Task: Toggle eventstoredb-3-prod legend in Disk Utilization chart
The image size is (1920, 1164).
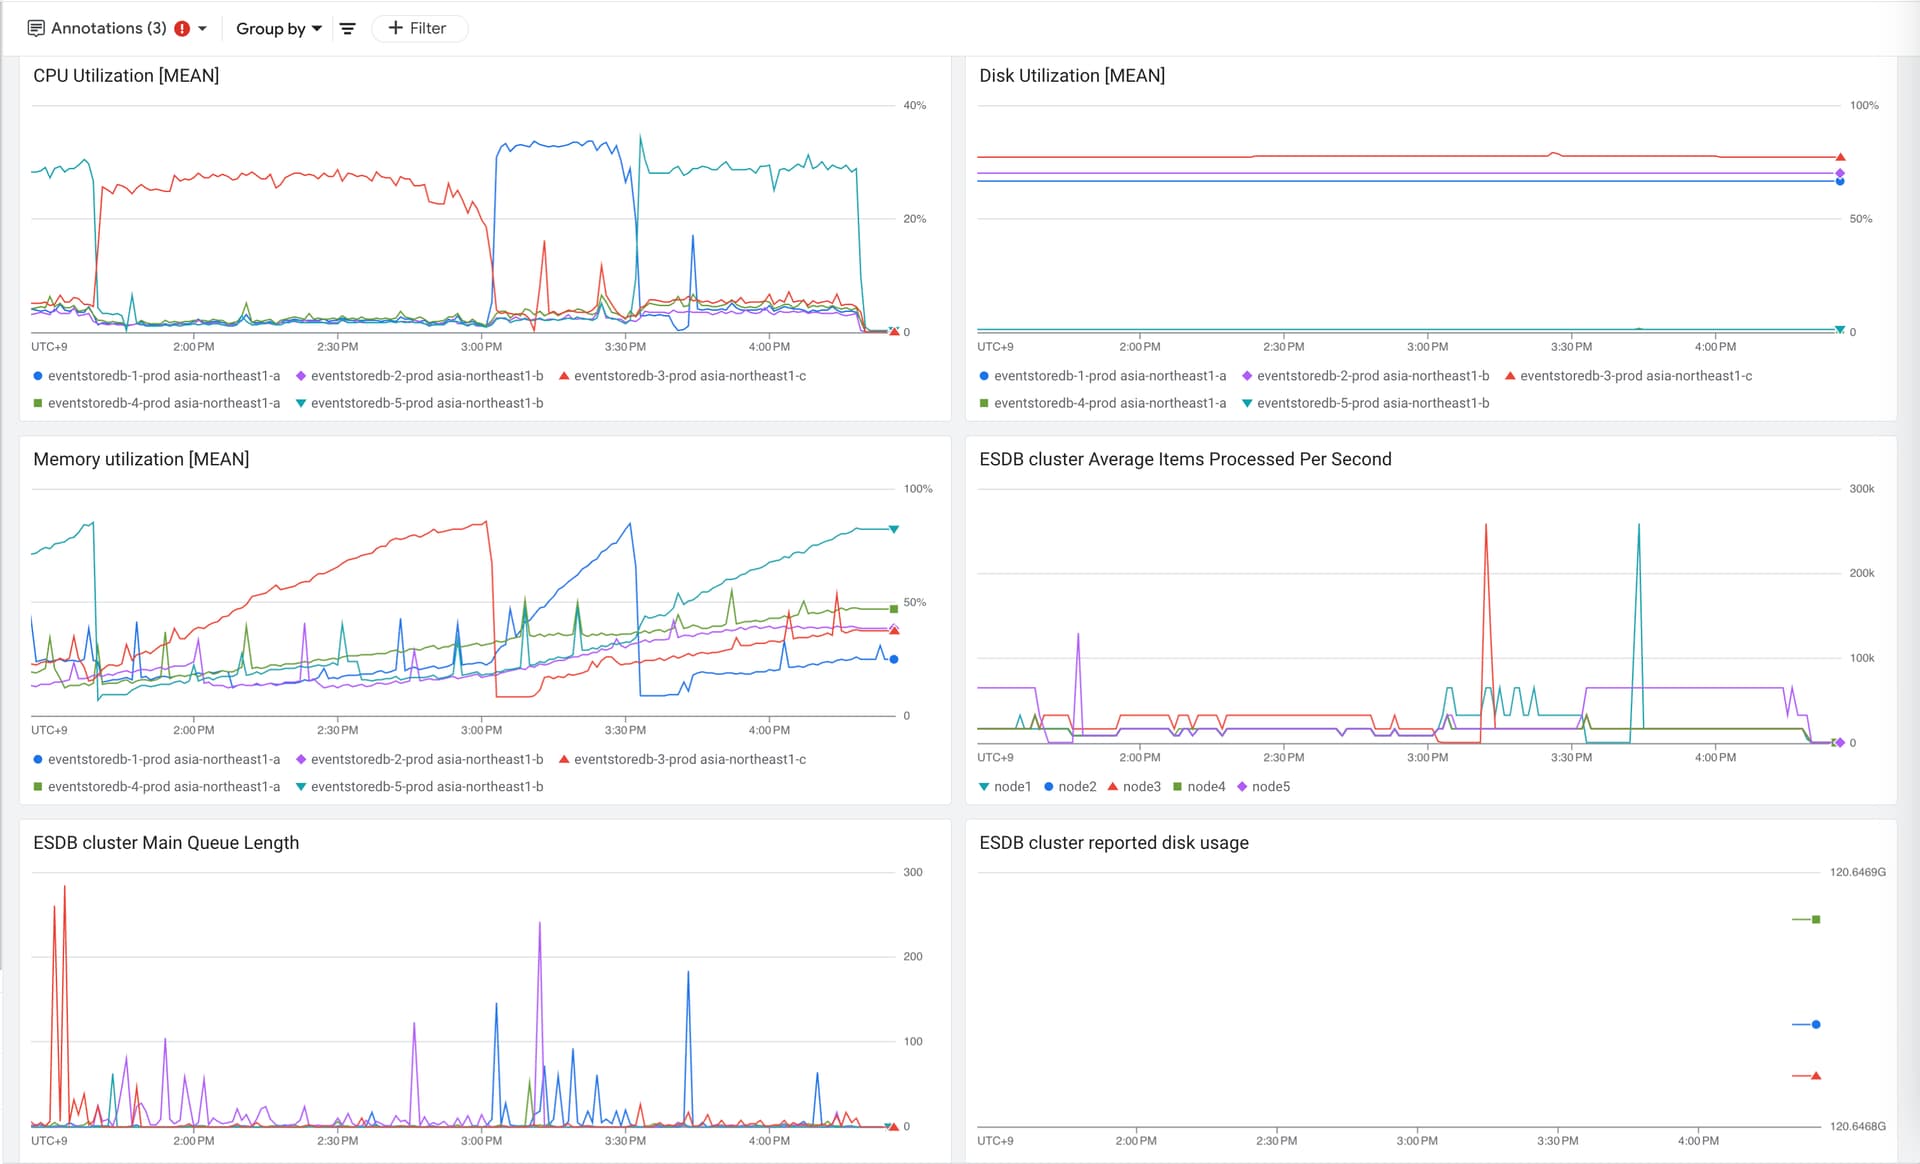Action: pyautogui.click(x=1628, y=376)
